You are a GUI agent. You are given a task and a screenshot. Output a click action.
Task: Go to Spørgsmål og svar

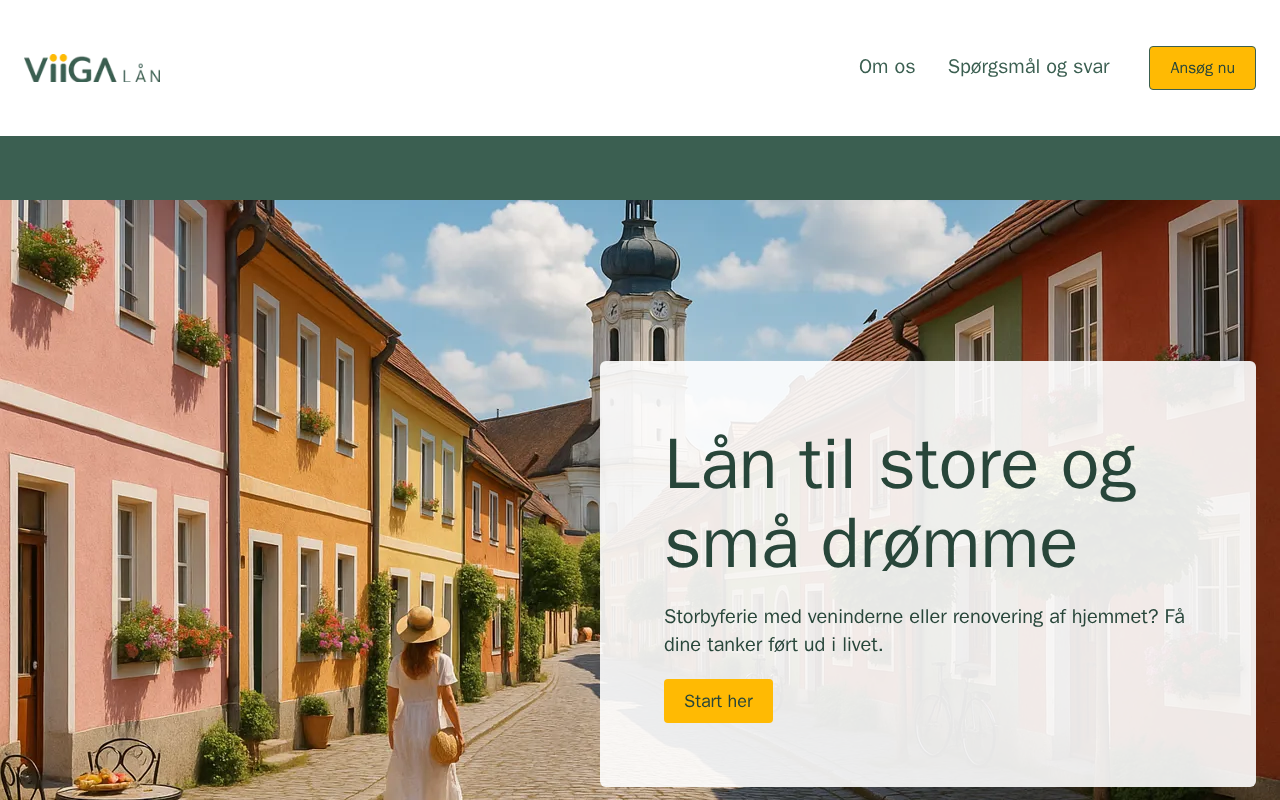tap(1028, 67)
